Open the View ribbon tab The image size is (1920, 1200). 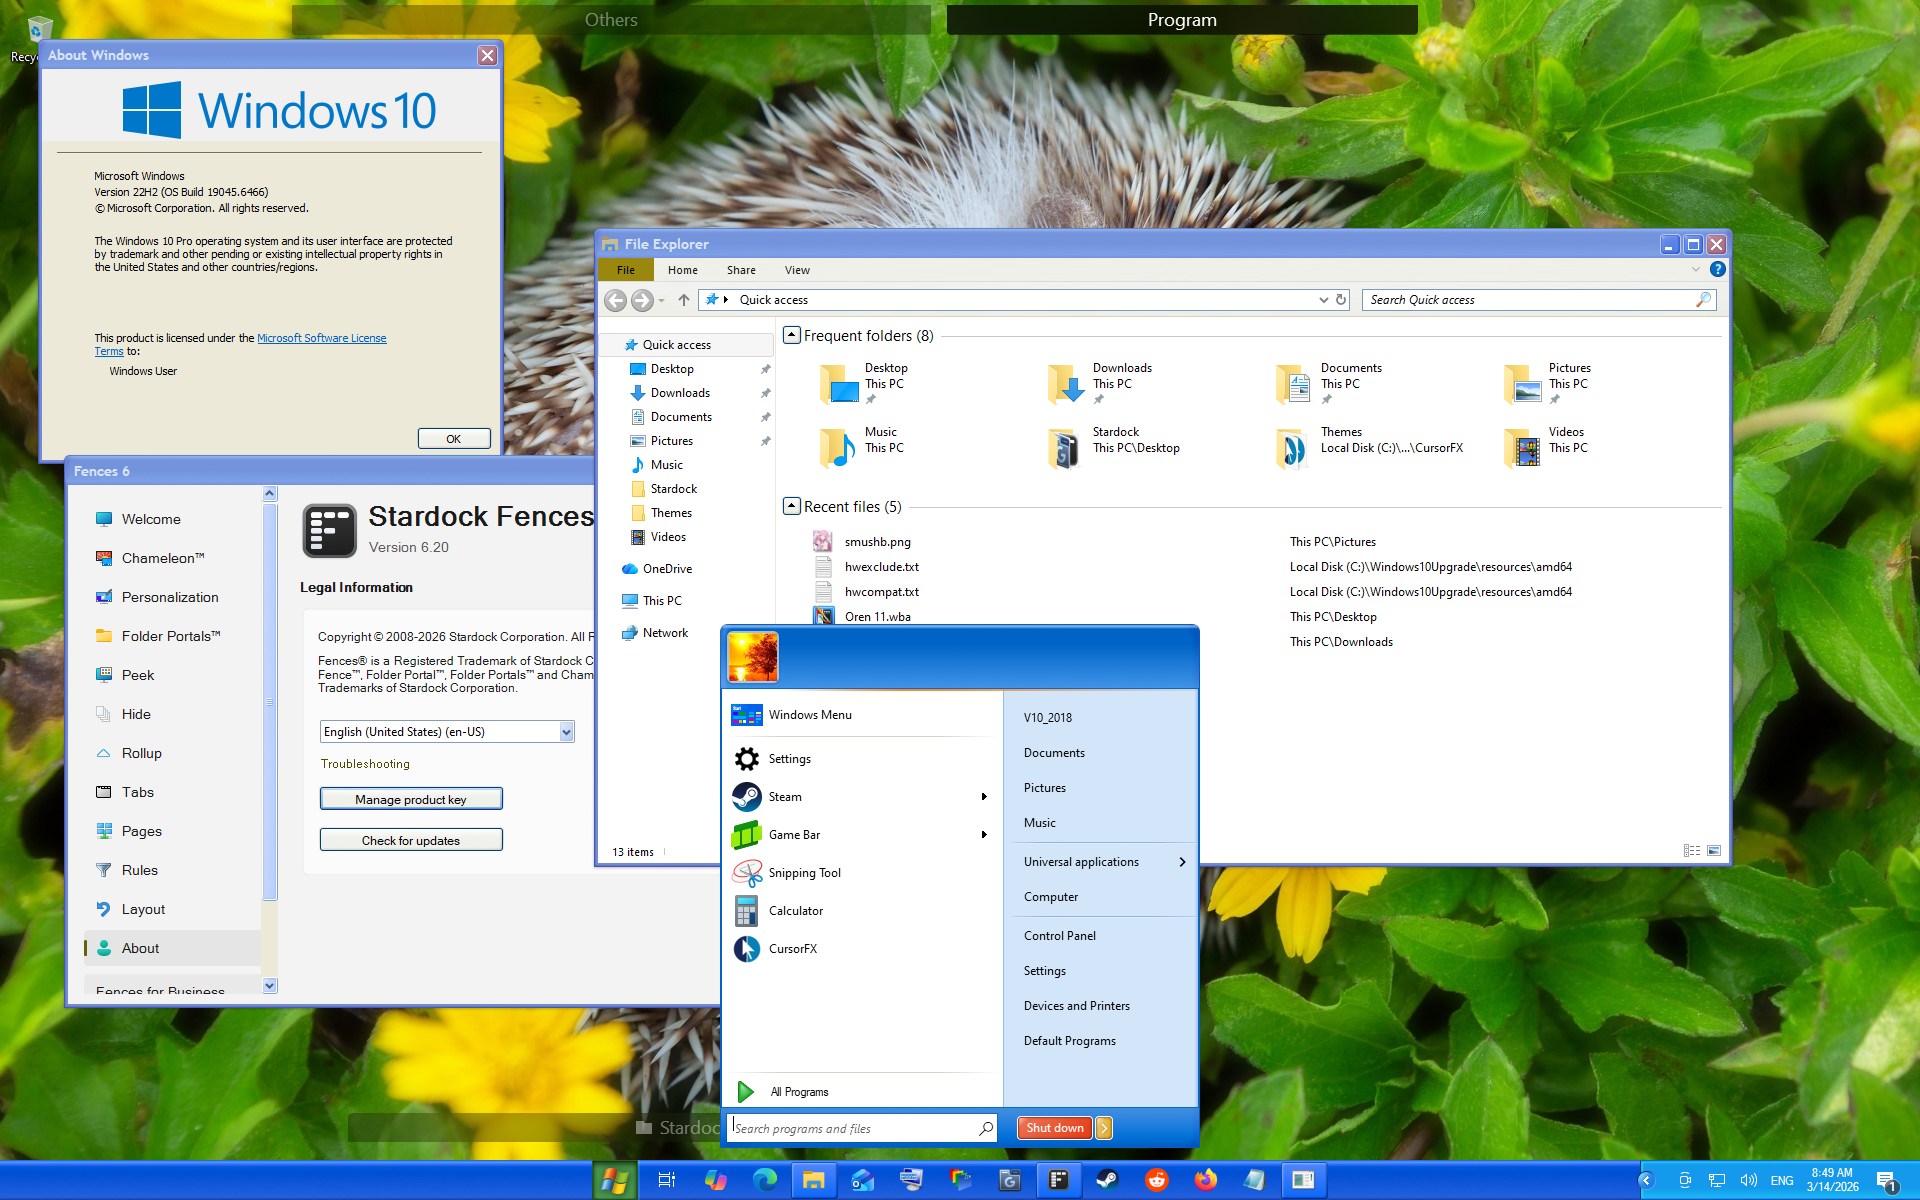(797, 270)
